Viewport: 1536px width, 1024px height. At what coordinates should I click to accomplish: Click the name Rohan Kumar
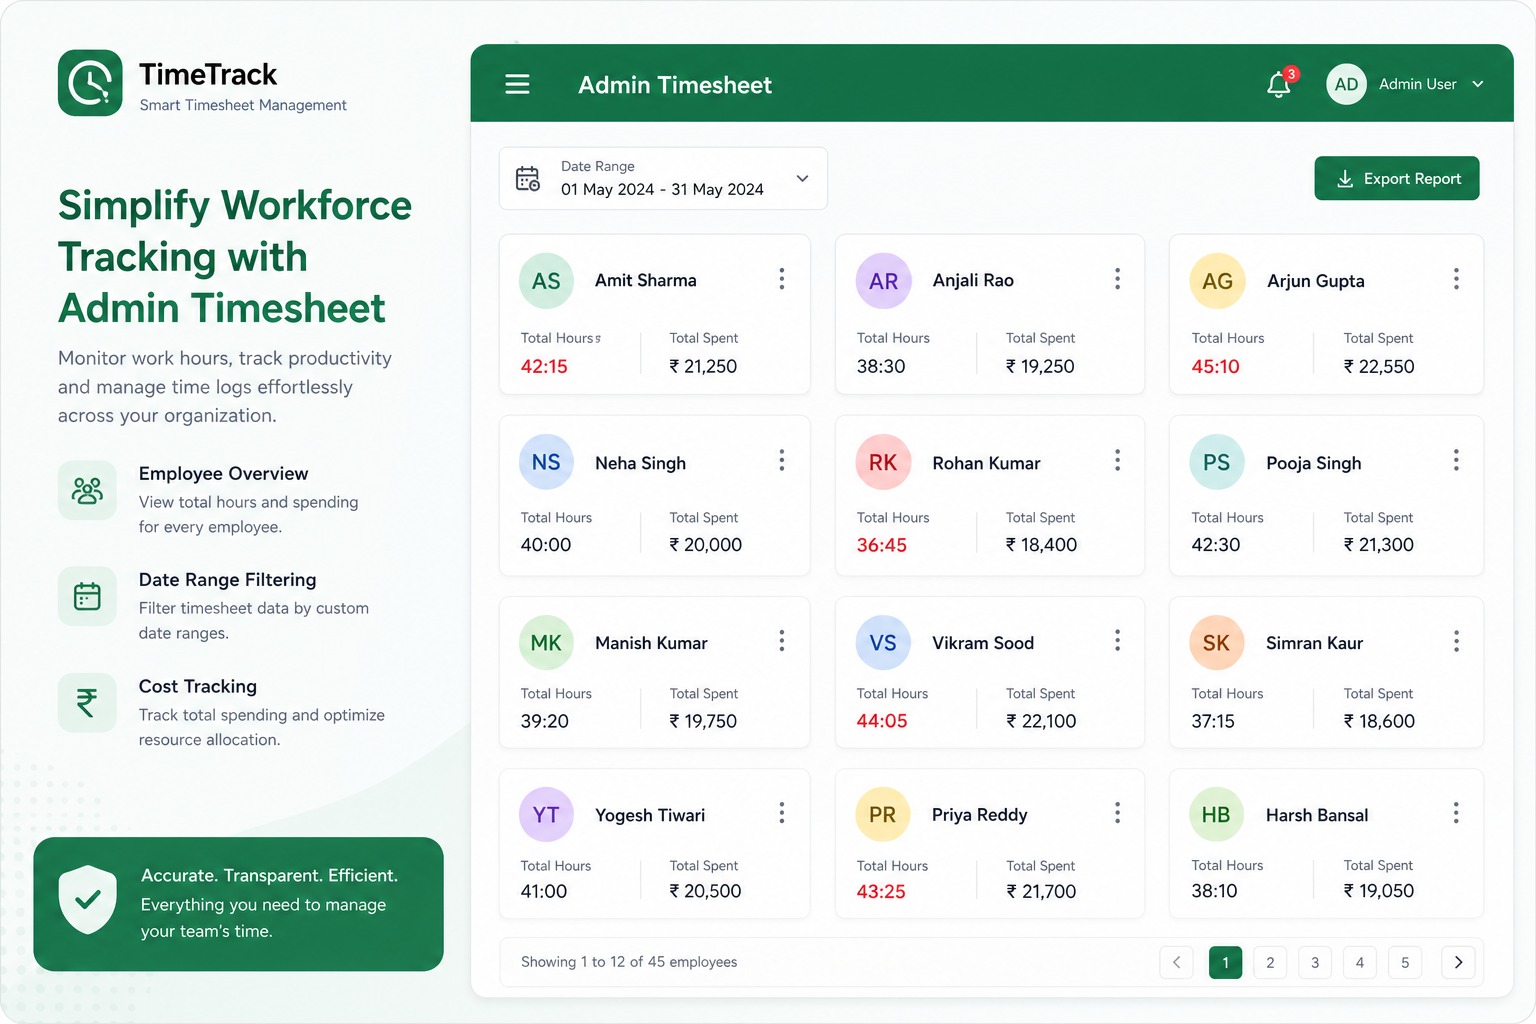pos(986,463)
